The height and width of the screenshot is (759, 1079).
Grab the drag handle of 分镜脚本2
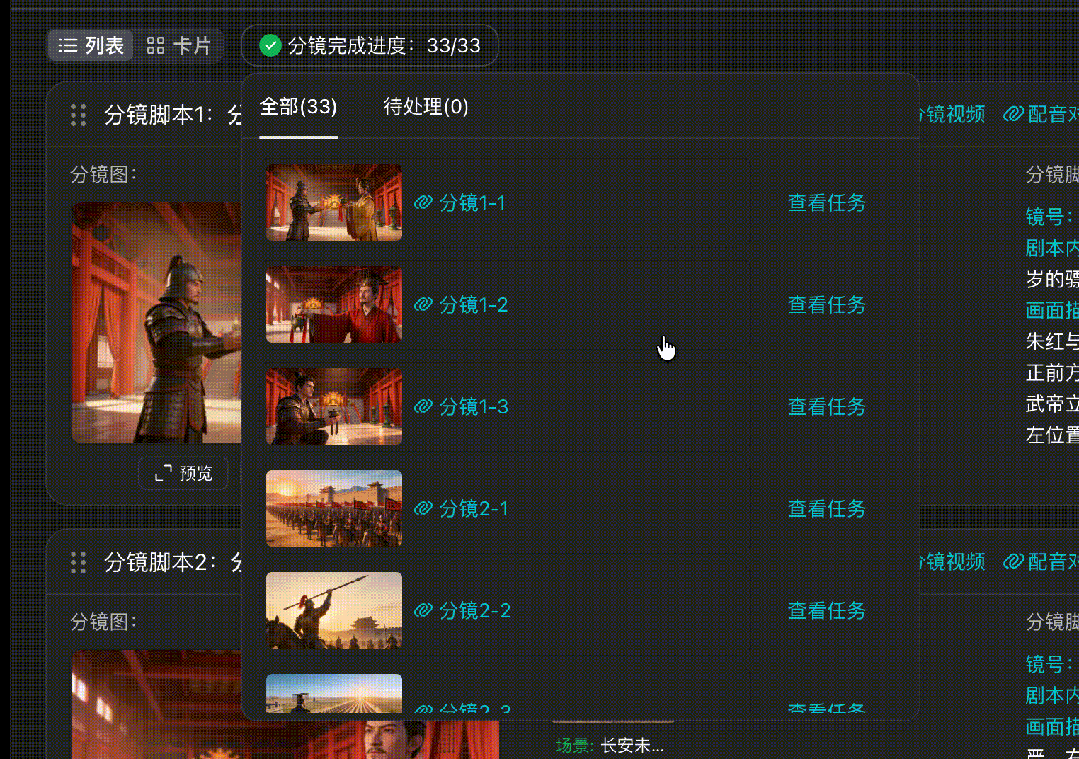[78, 562]
